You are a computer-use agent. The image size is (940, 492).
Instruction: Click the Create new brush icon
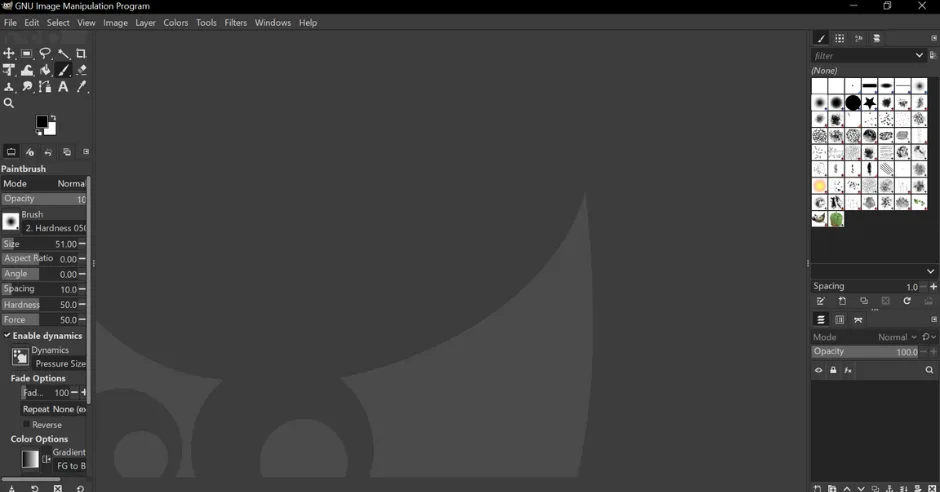[842, 301]
